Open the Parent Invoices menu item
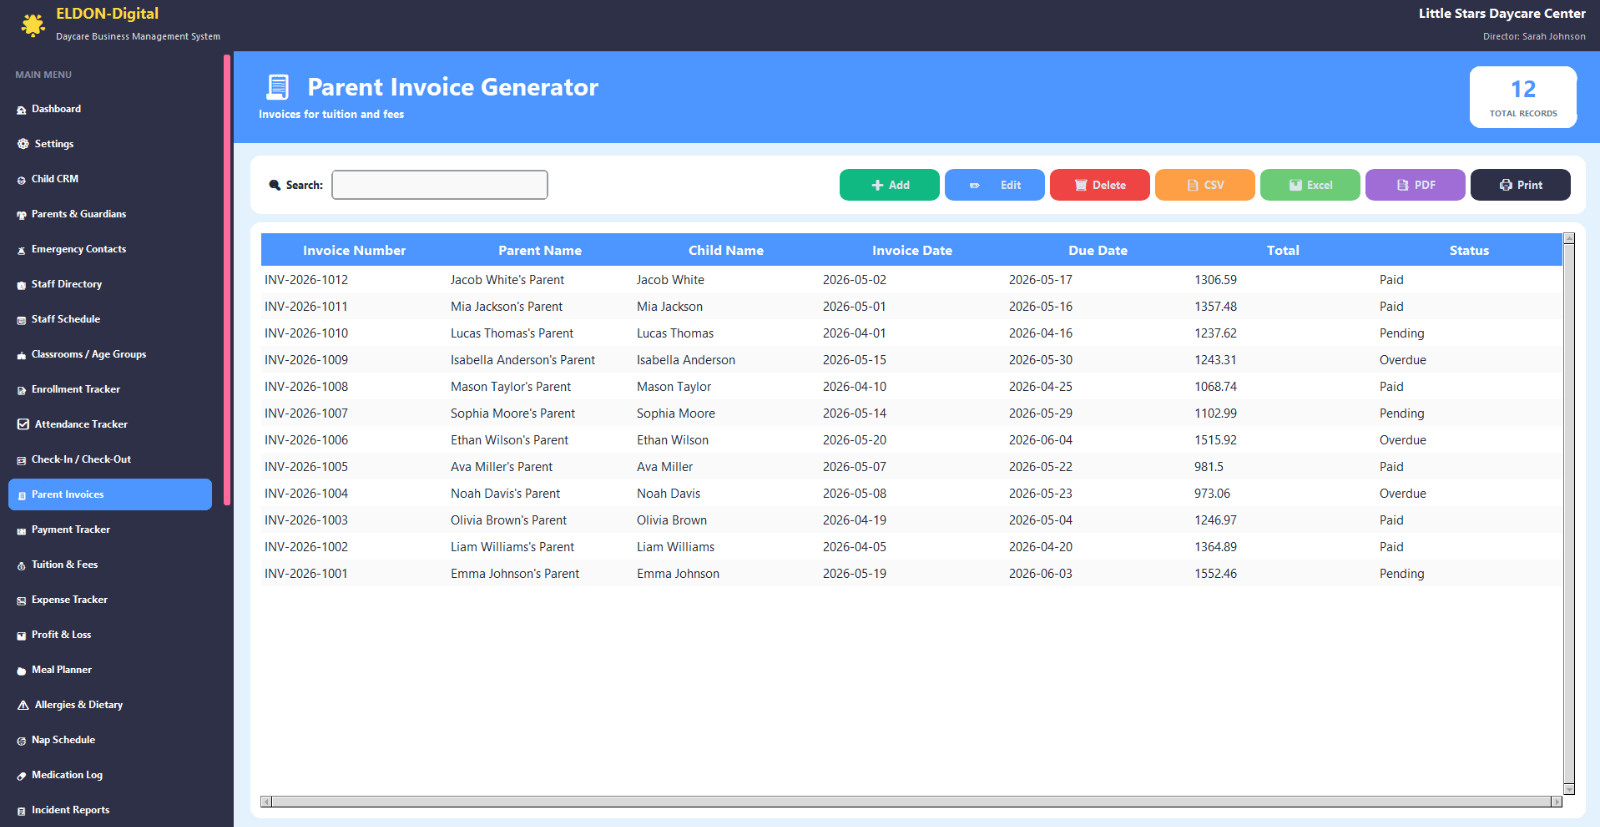Viewport: 1600px width, 827px height. point(110,494)
